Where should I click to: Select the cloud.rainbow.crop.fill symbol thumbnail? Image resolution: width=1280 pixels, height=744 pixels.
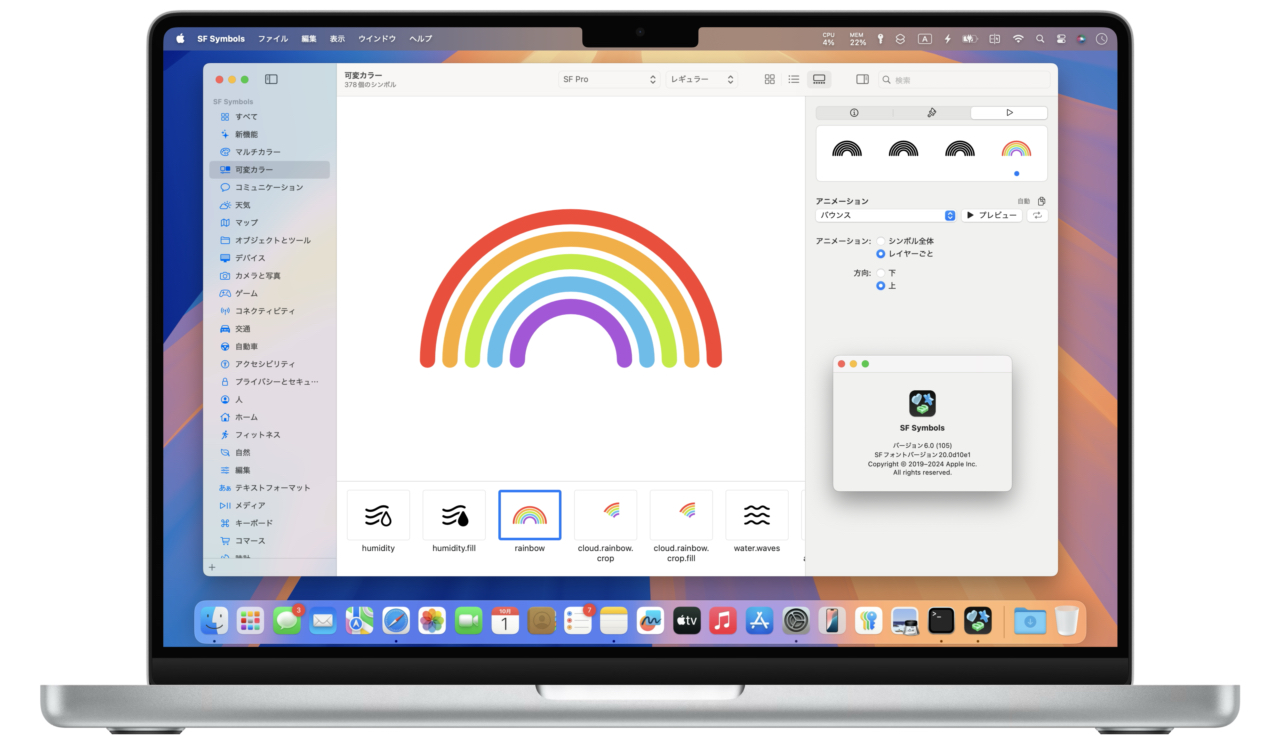(681, 515)
